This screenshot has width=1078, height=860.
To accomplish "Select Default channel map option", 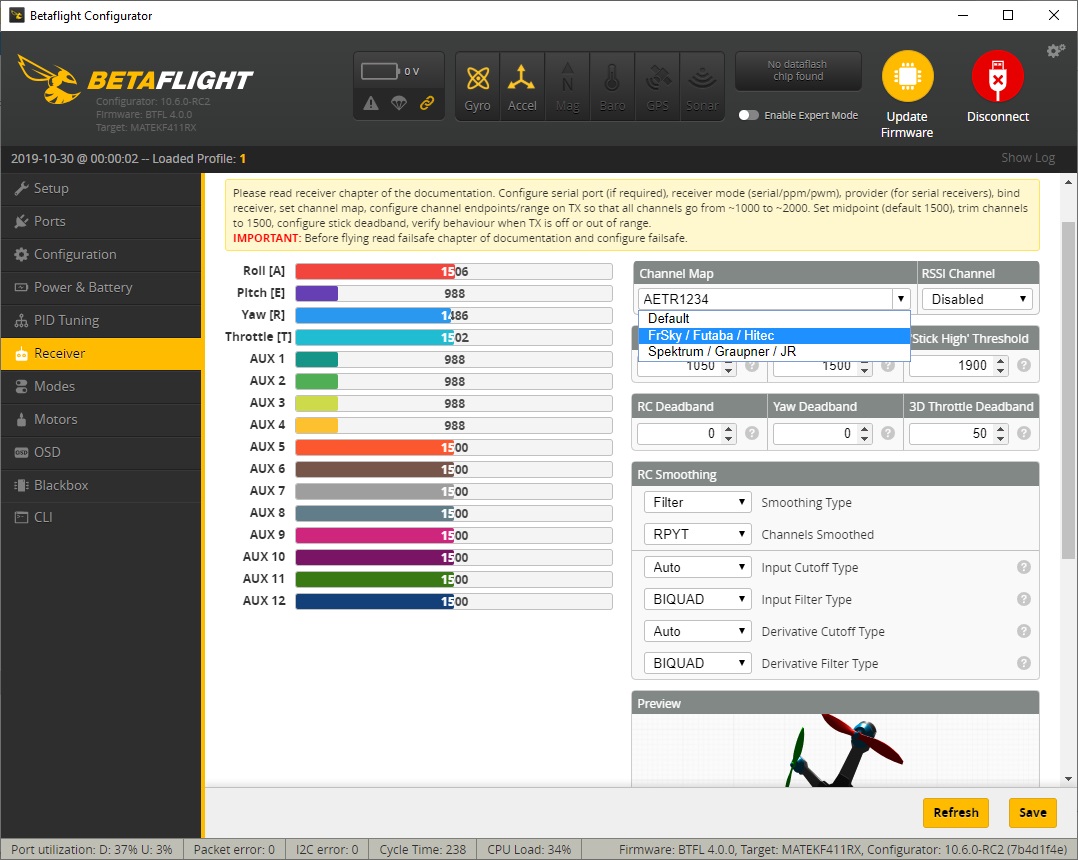I will [774, 319].
